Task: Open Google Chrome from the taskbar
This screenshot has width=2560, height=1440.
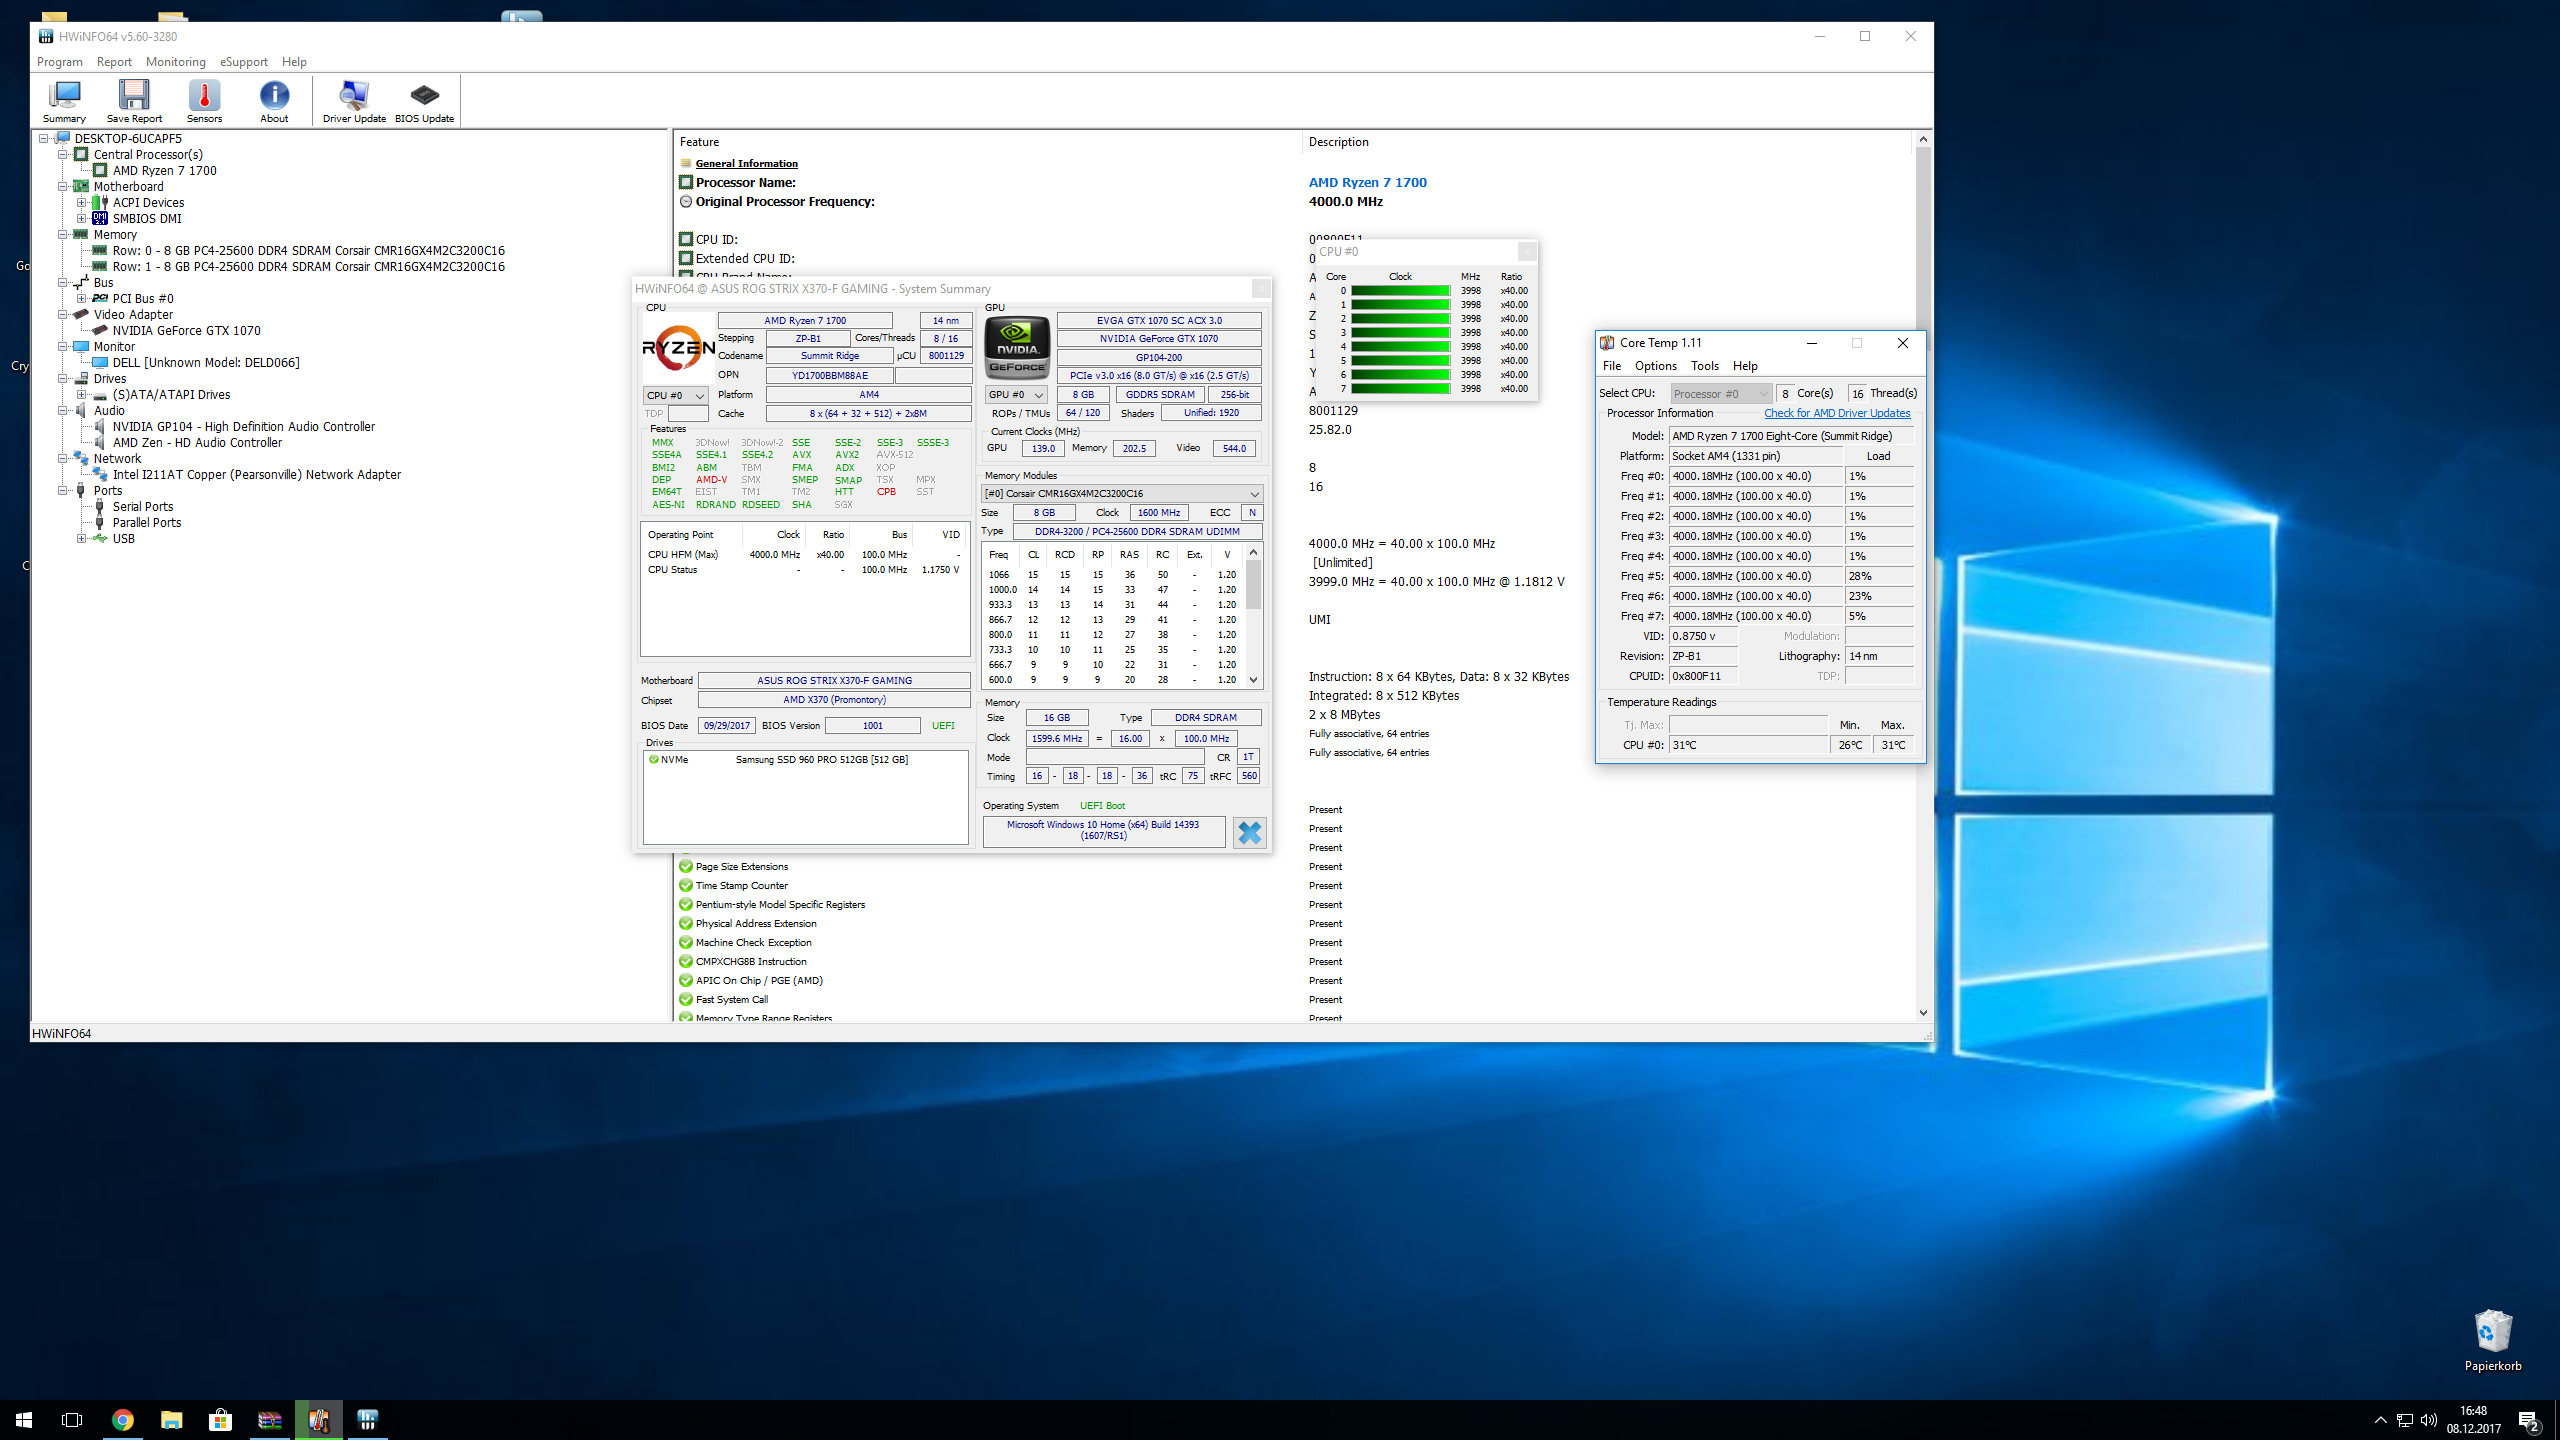Action: point(122,1420)
